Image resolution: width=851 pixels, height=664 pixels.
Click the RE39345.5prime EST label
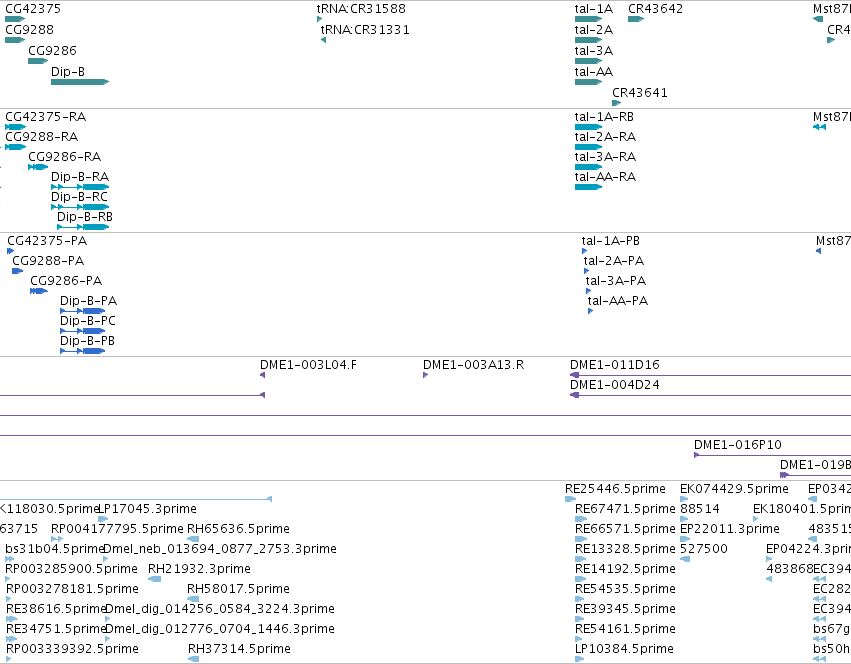pyautogui.click(x=625, y=609)
